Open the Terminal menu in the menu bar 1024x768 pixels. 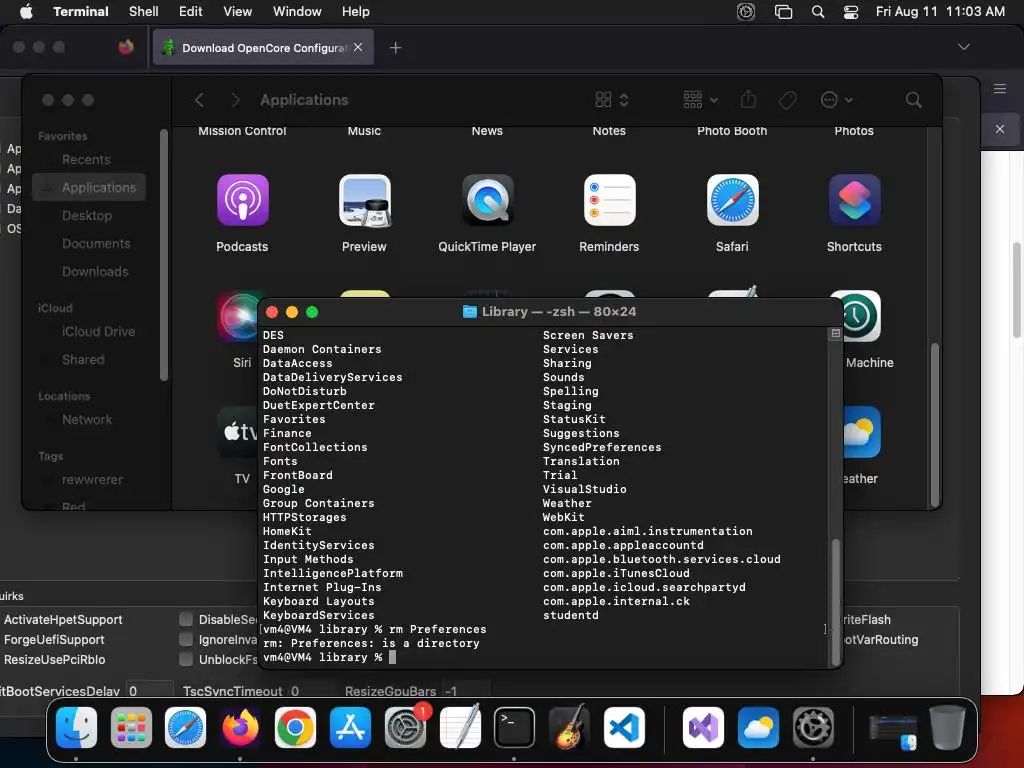(81, 12)
